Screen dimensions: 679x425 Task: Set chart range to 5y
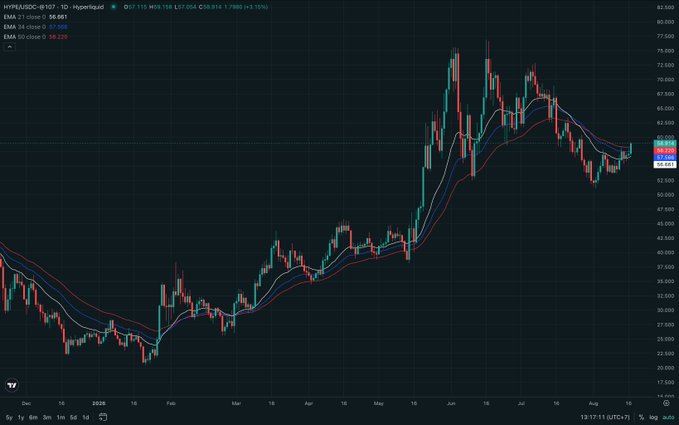pos(9,417)
